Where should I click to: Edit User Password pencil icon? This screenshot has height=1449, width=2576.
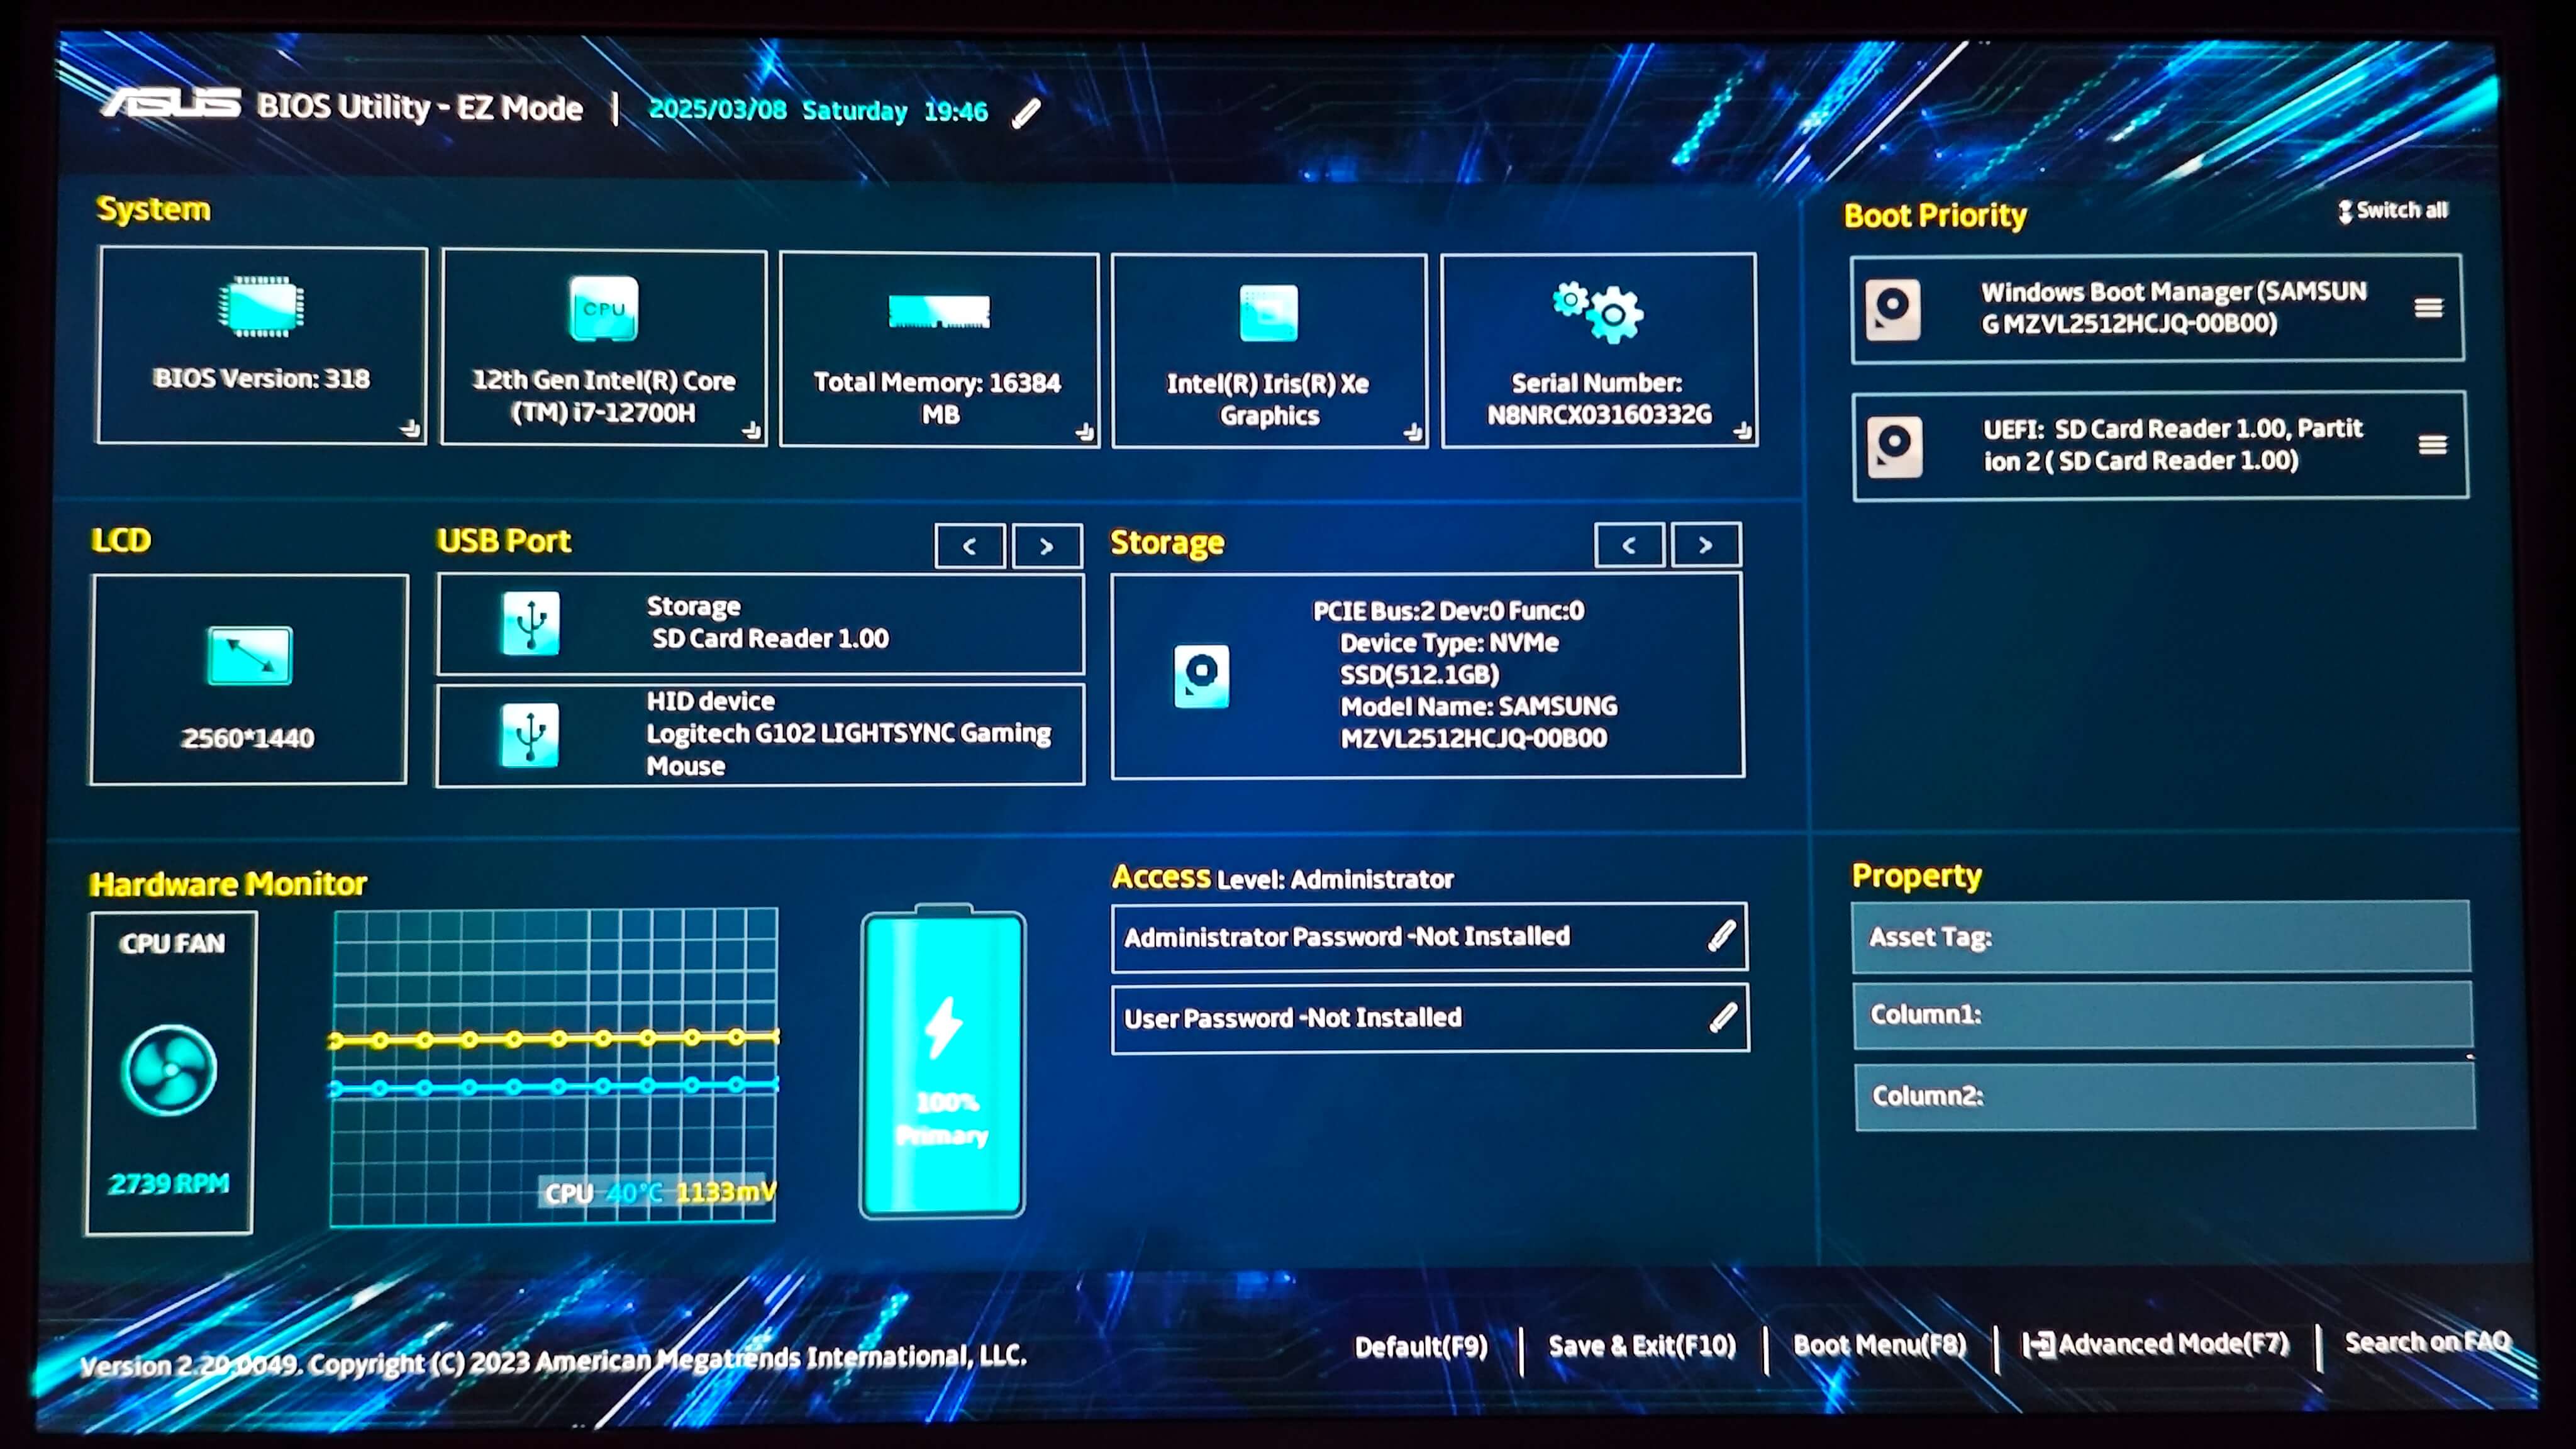click(x=1722, y=1018)
